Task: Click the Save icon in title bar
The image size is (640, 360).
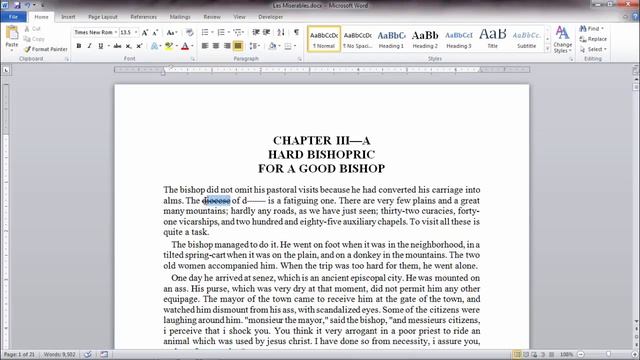Action: pyautogui.click(x=17, y=5)
